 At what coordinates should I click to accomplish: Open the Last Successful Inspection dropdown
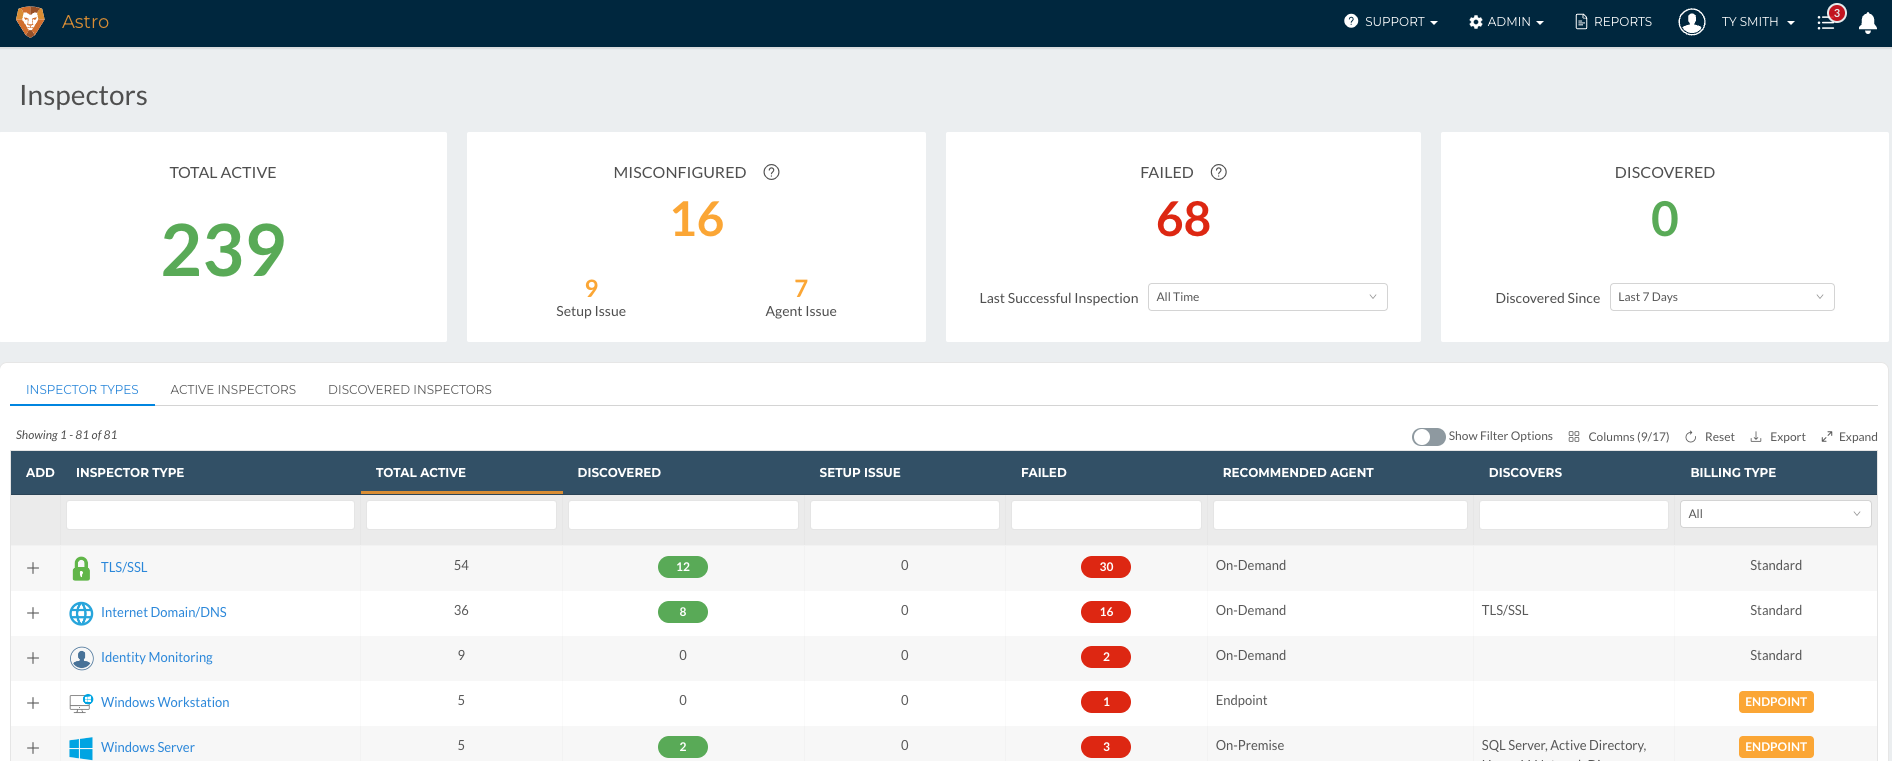click(x=1266, y=297)
